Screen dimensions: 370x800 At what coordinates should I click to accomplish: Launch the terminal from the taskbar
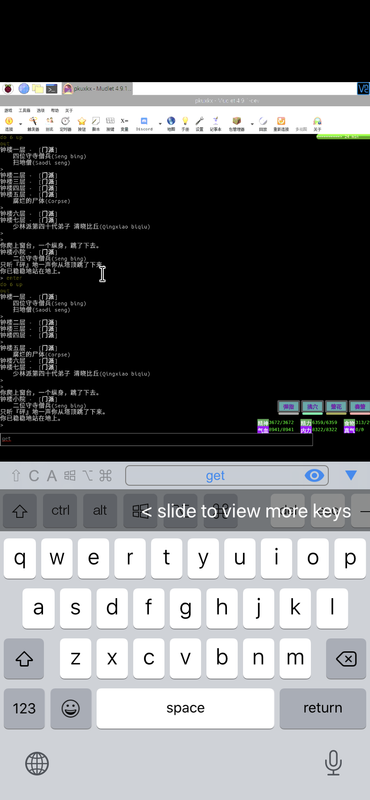tap(52, 89)
